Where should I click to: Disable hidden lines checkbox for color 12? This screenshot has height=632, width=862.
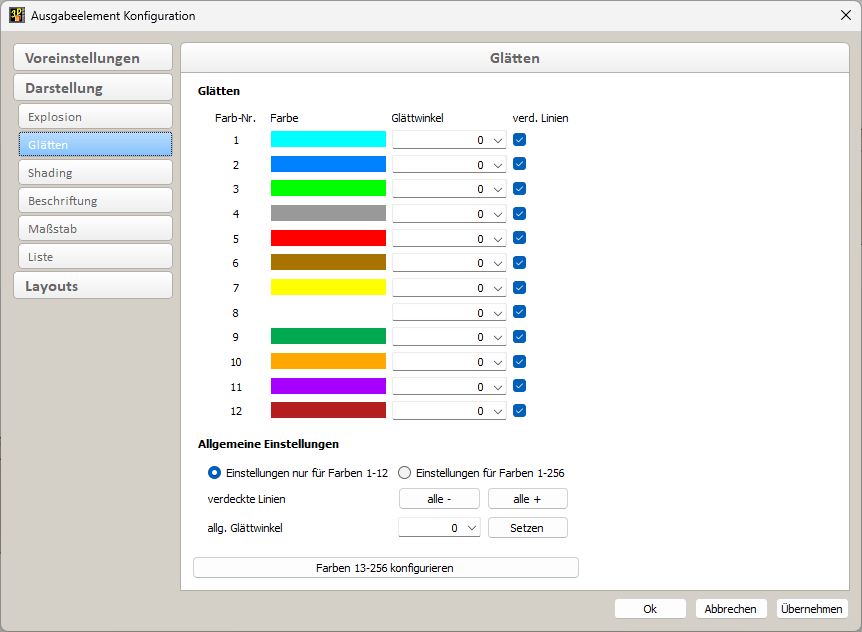tap(520, 410)
